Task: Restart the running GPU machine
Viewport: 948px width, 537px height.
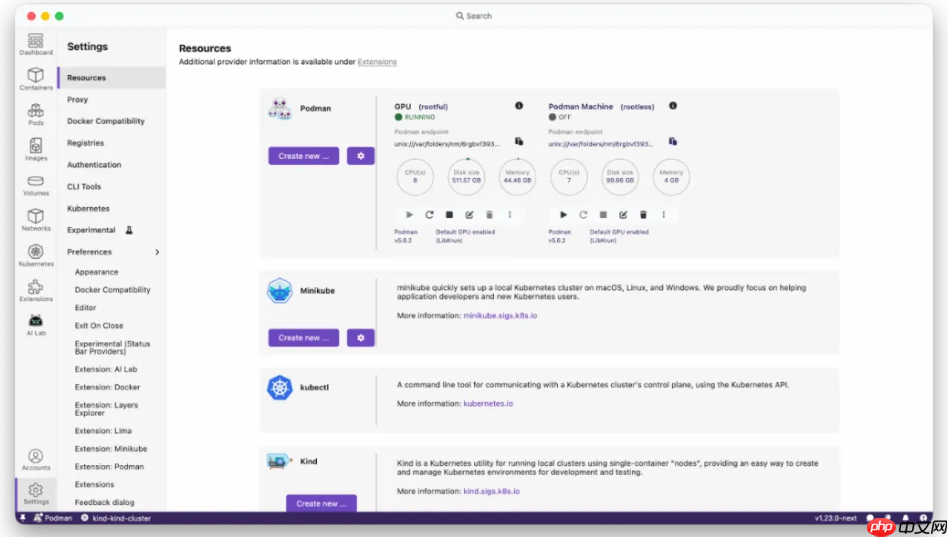Action: (x=429, y=214)
